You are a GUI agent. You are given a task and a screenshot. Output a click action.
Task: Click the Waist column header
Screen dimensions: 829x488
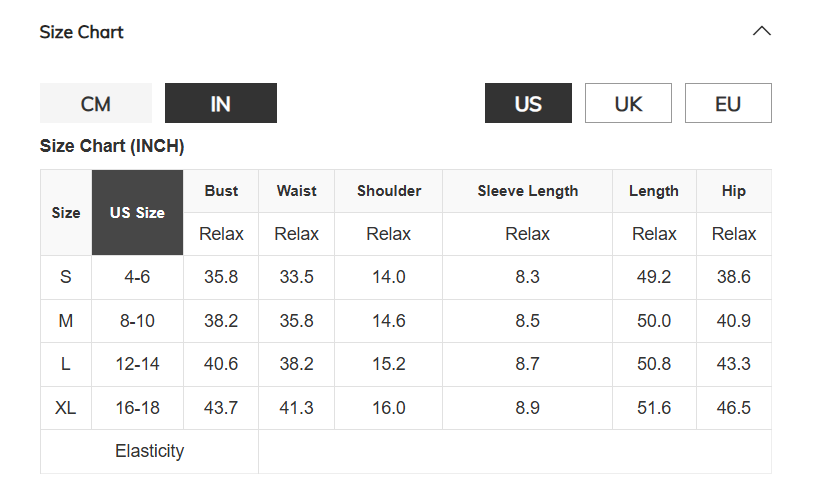coord(297,191)
